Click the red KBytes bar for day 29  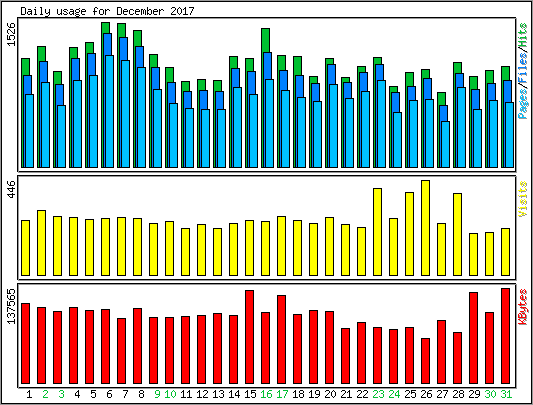click(x=474, y=338)
